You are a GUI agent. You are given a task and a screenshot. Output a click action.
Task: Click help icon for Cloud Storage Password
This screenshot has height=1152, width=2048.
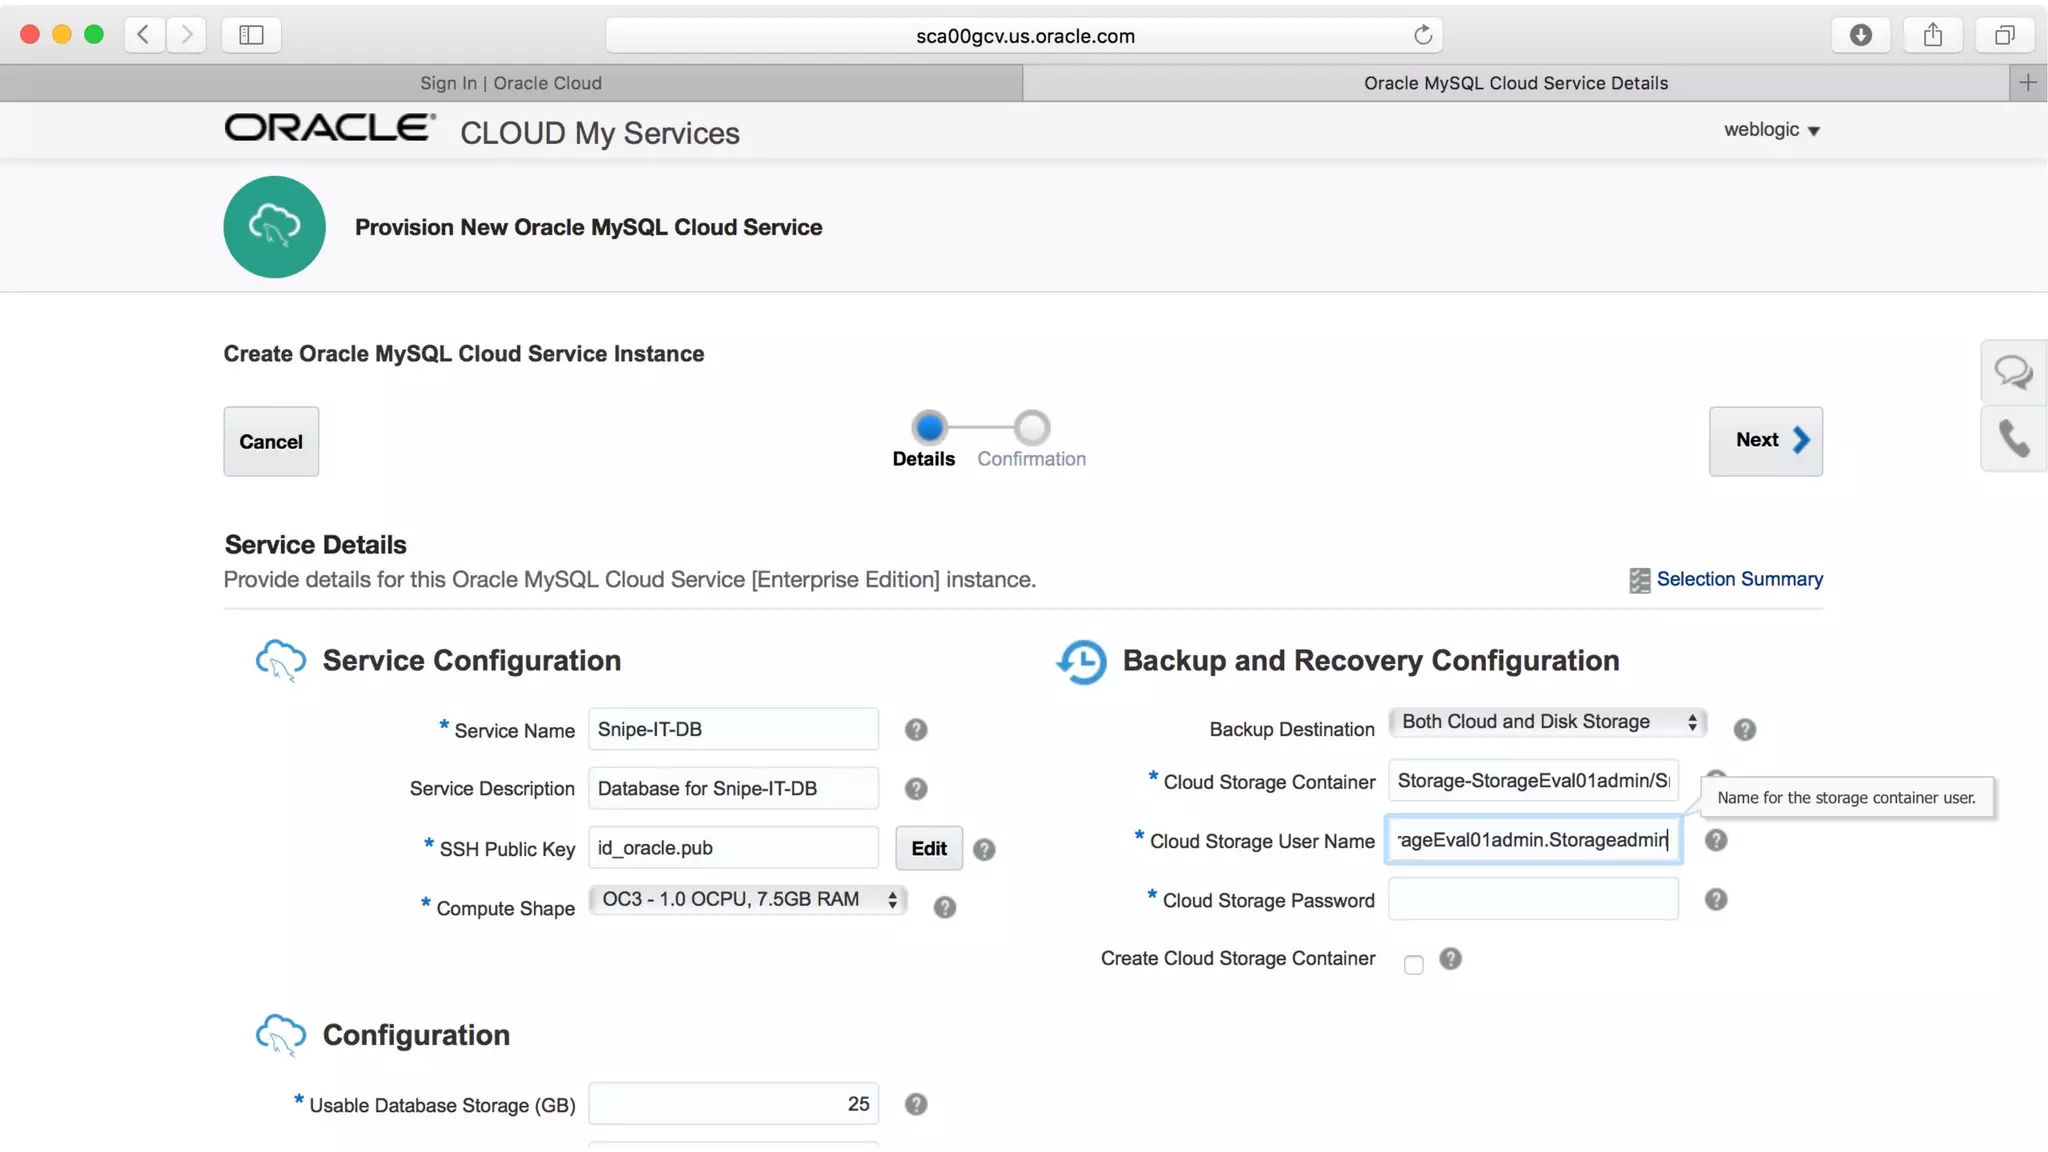[1715, 899]
